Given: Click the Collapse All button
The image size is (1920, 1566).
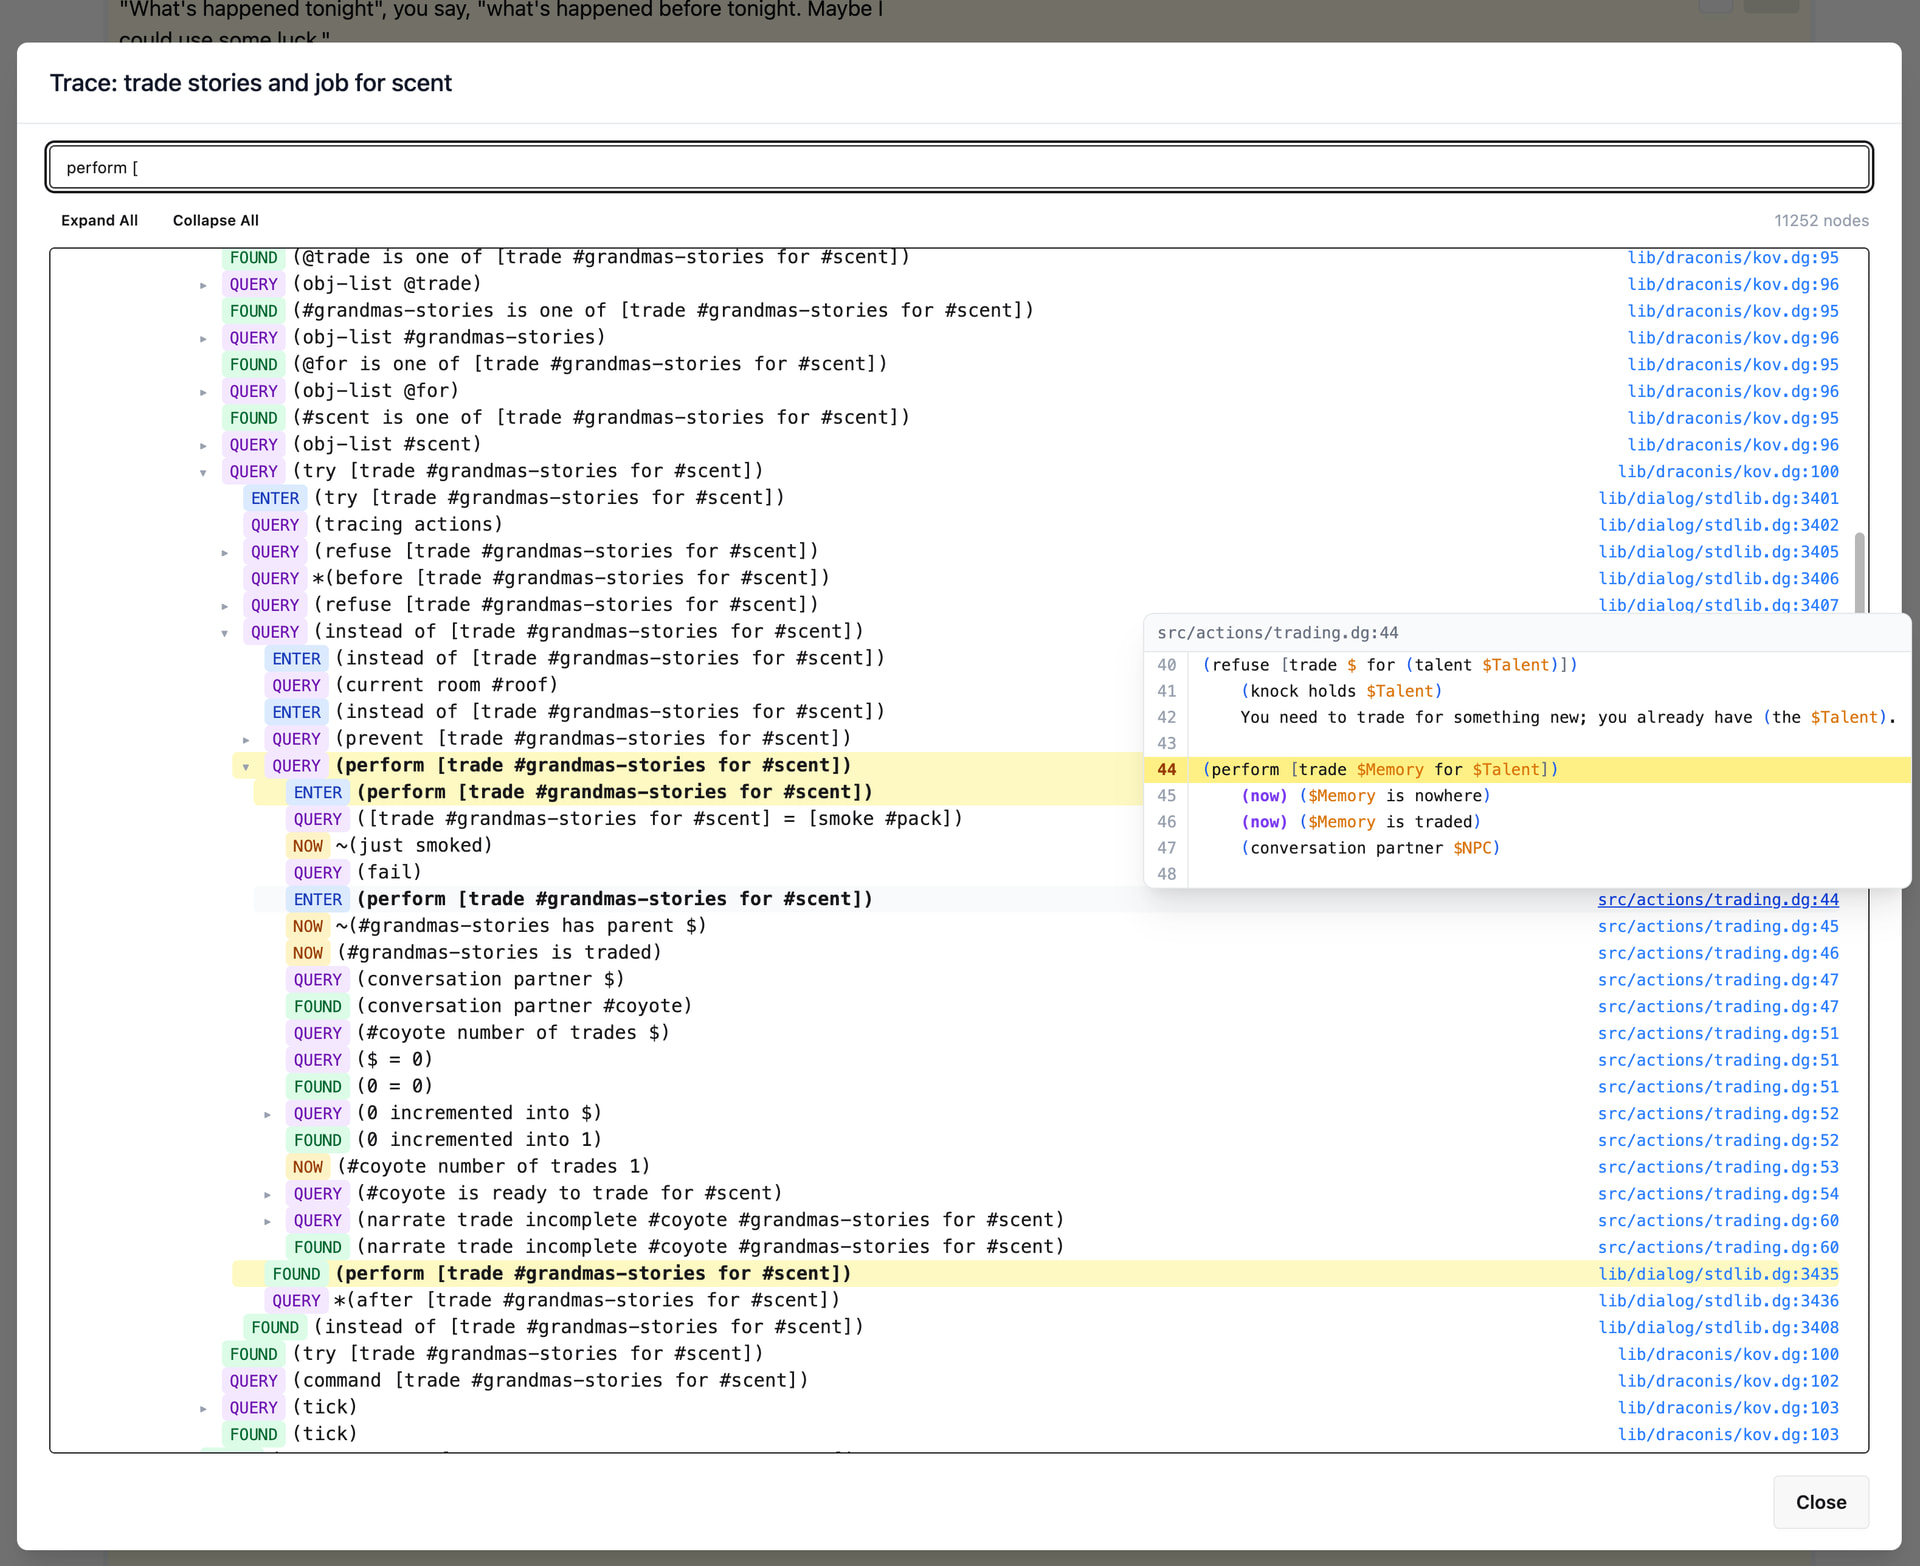Looking at the screenshot, I should point(215,220).
